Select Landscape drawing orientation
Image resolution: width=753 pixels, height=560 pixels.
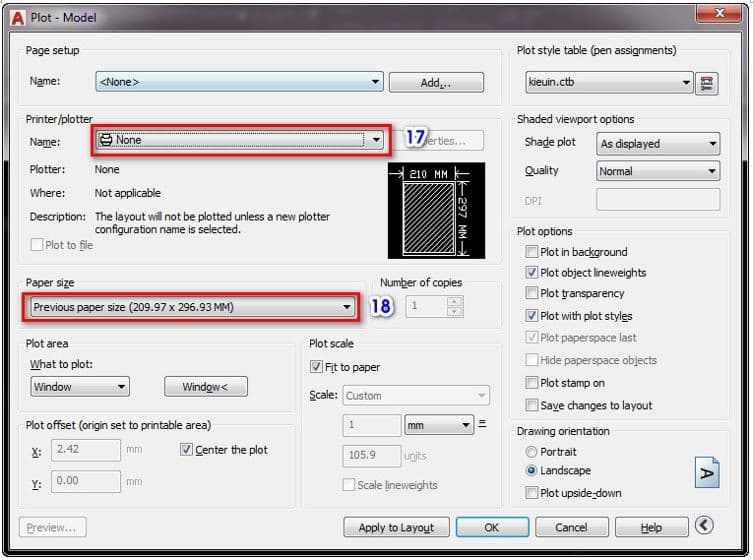tap(531, 470)
